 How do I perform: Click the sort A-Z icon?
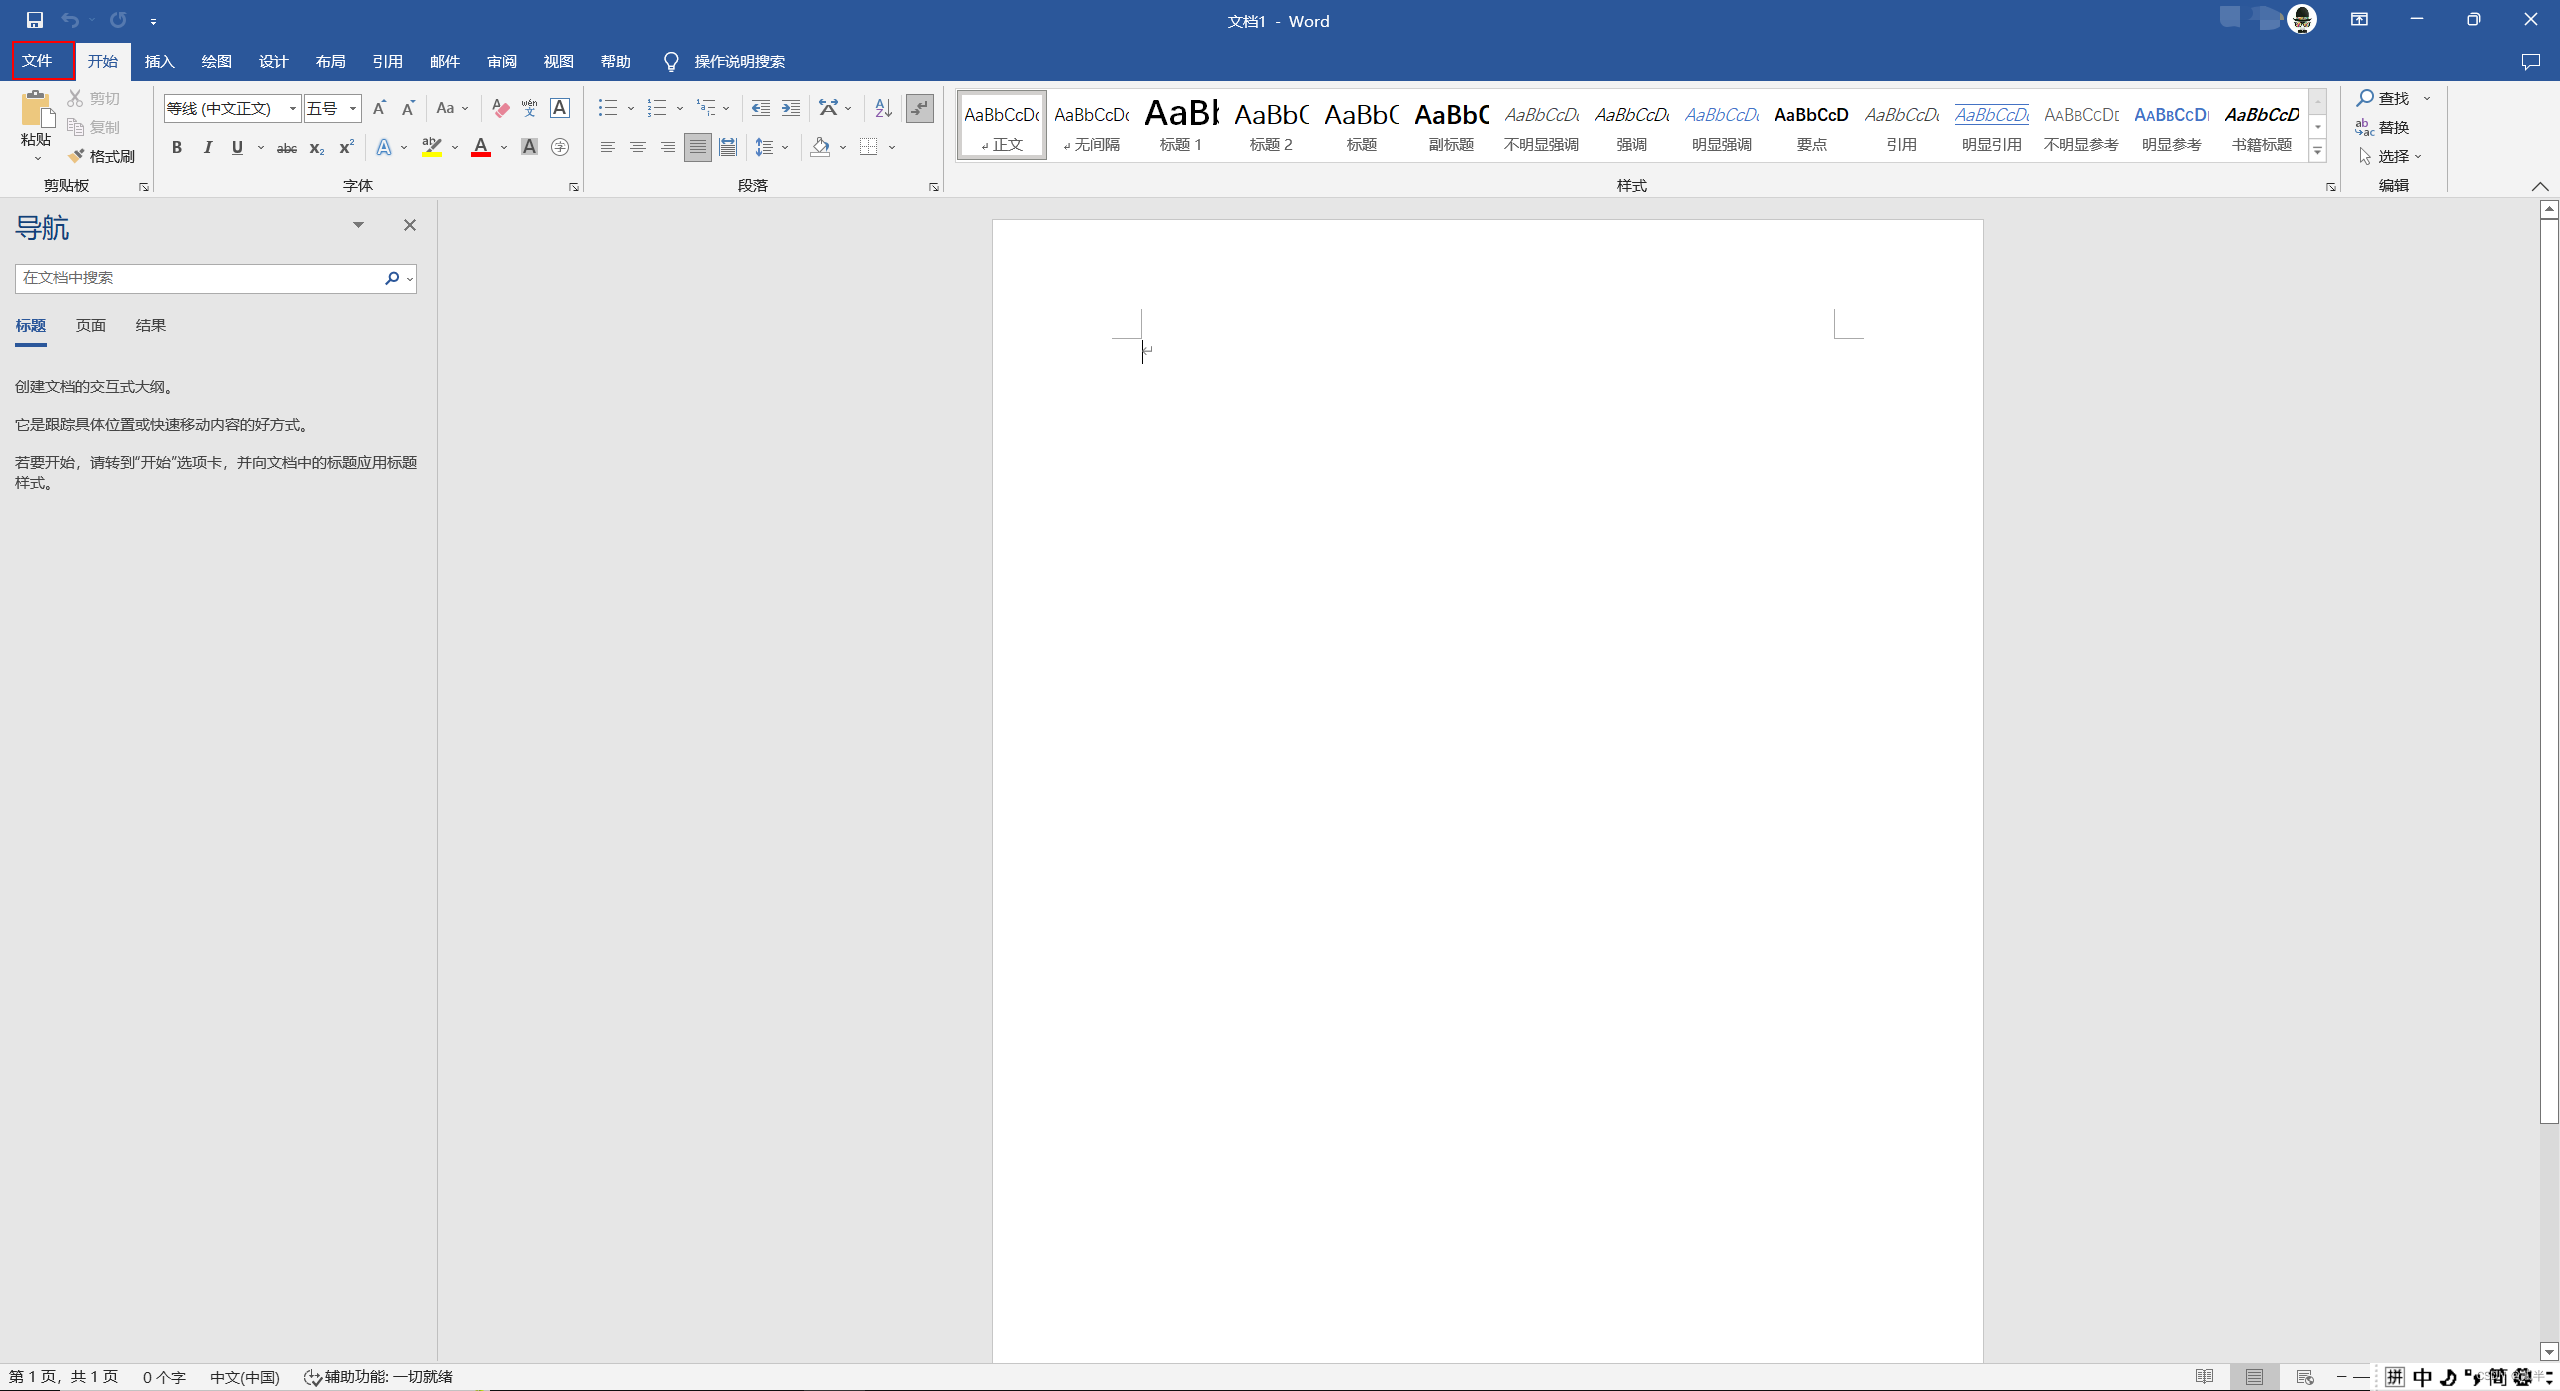coord(882,108)
